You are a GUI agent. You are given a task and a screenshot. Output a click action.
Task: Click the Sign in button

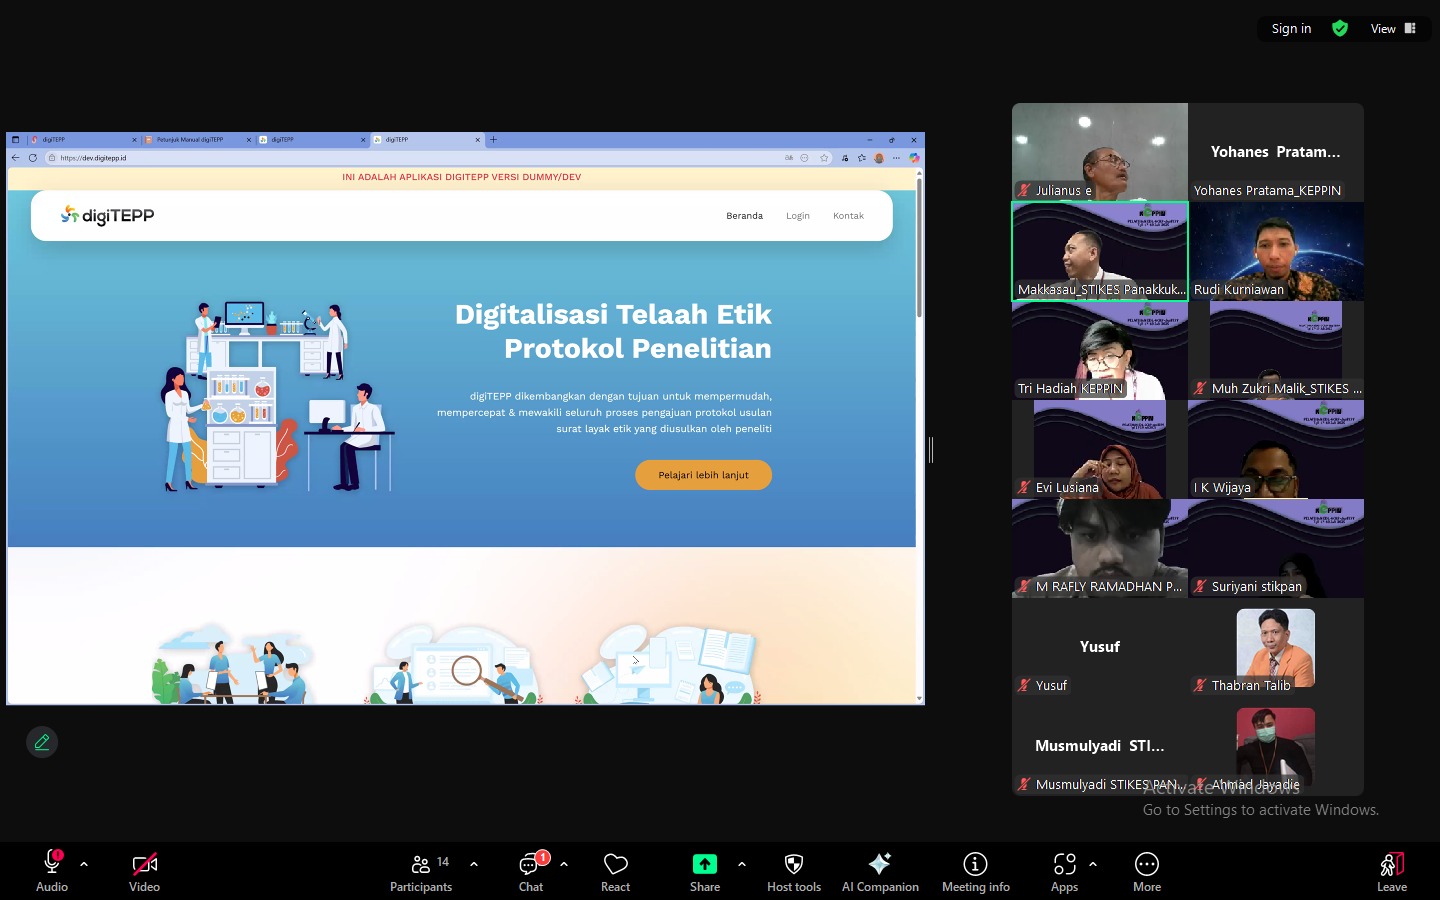[x=1291, y=28]
